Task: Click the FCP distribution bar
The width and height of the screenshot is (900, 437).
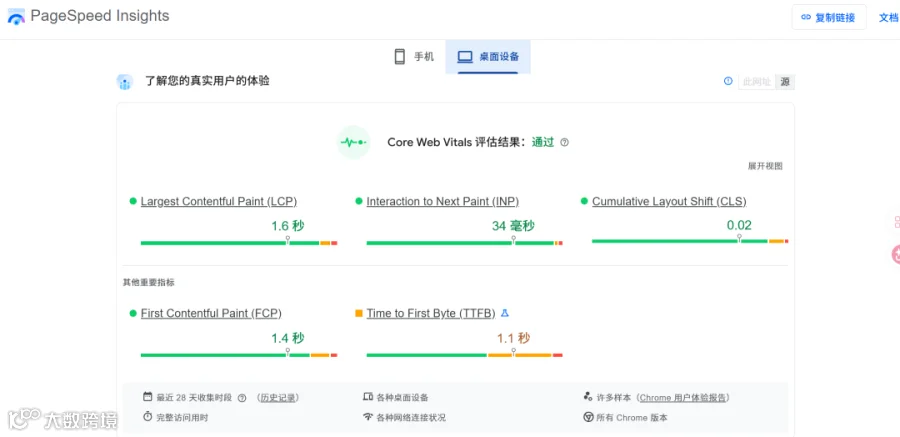Action: click(x=239, y=355)
